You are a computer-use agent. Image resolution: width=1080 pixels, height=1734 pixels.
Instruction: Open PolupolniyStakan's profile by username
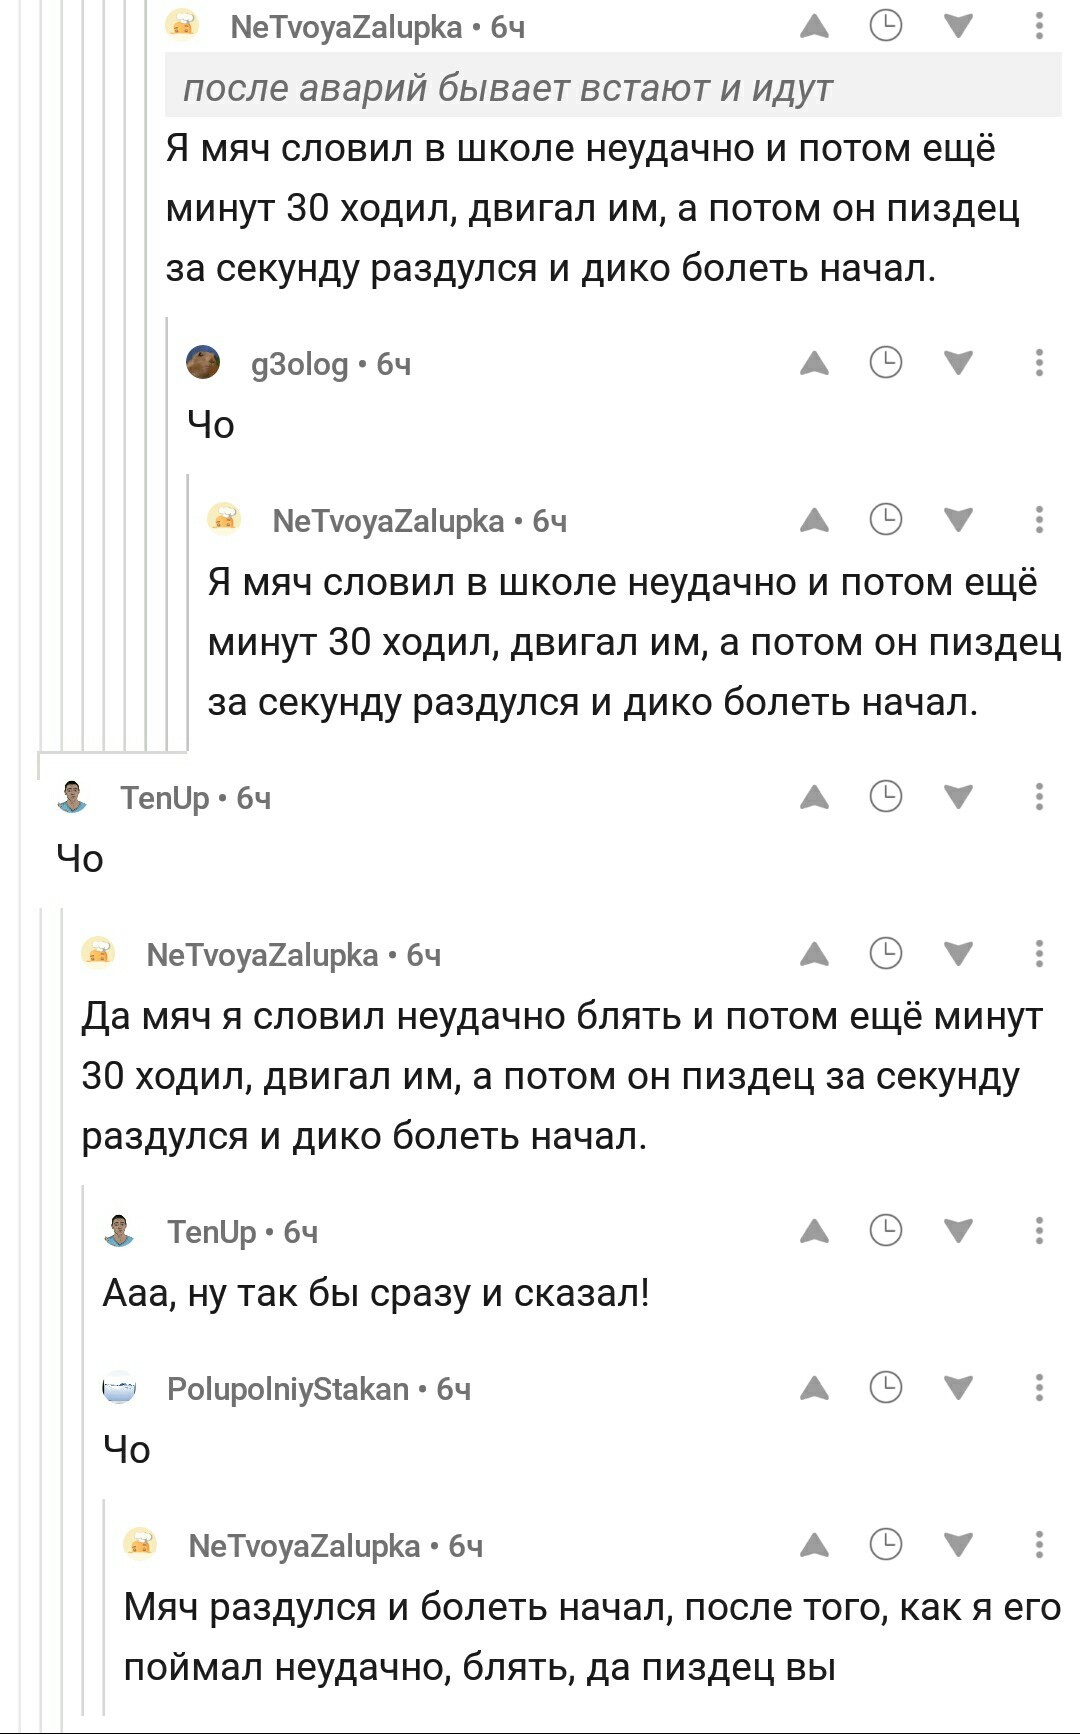click(x=288, y=1389)
